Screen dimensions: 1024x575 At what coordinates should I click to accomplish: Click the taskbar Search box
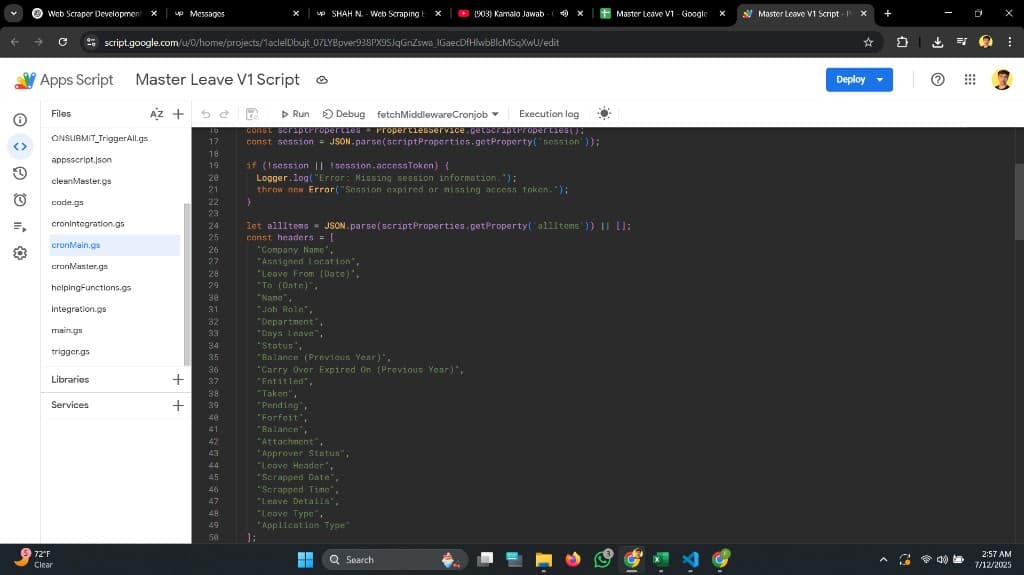395,560
